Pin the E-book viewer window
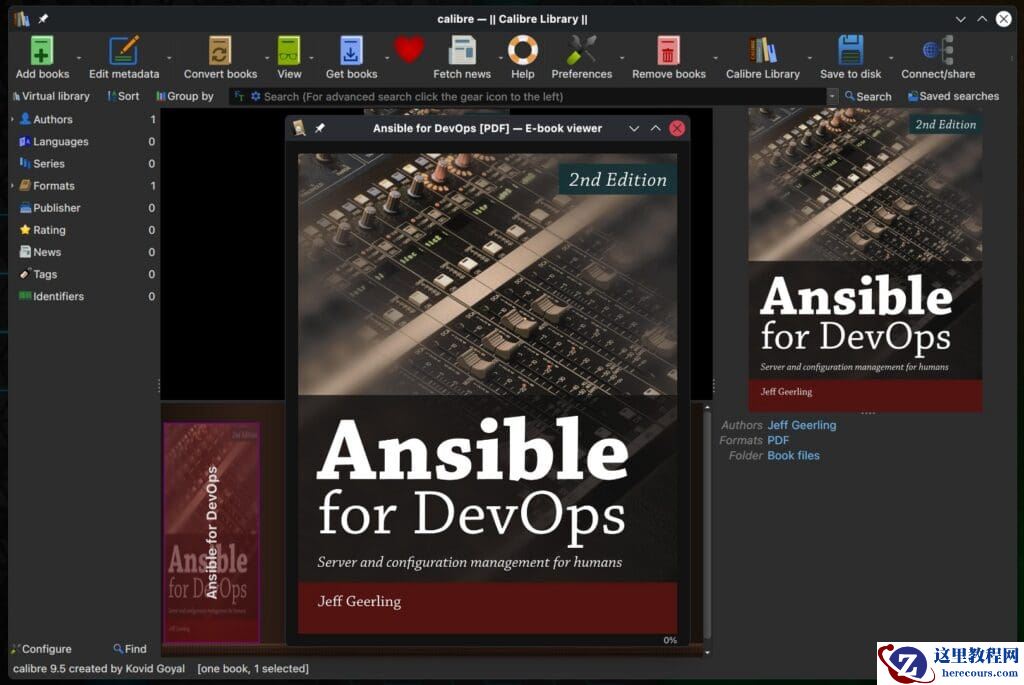Image resolution: width=1024 pixels, height=685 pixels. [x=320, y=128]
